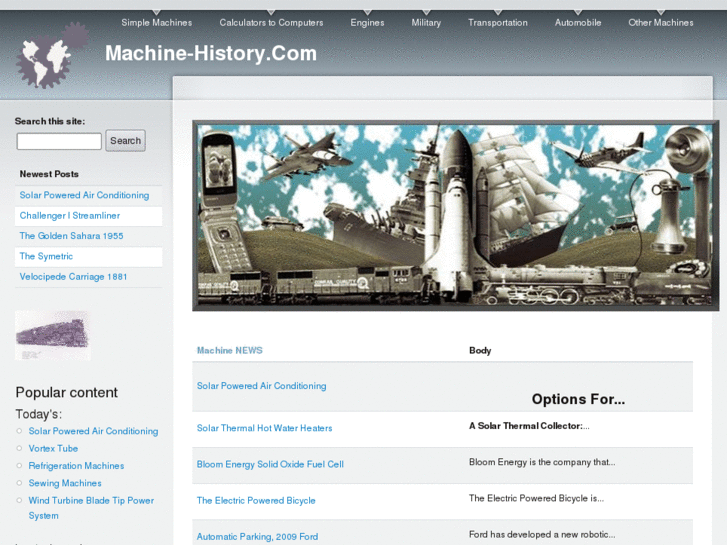Image resolution: width=727 pixels, height=545 pixels.
Task: Click the Machine-History.Com site title
Action: (x=211, y=53)
